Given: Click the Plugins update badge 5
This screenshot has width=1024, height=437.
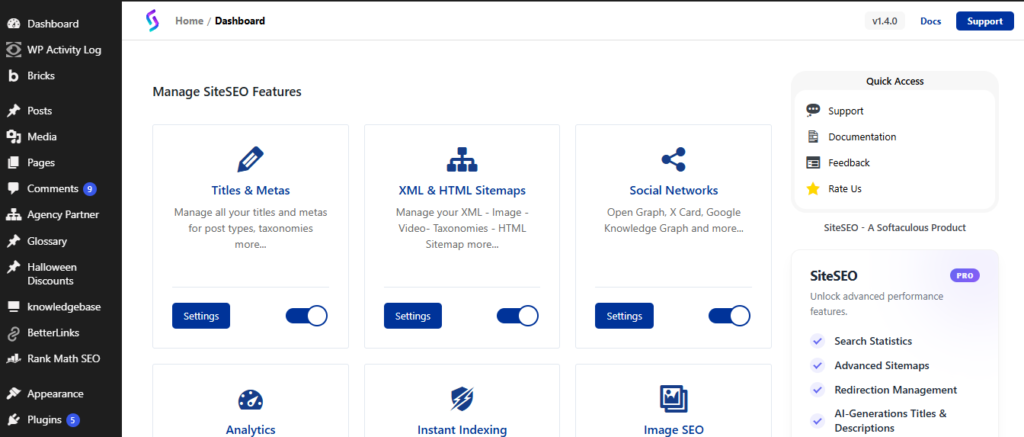Looking at the screenshot, I should click(73, 420).
